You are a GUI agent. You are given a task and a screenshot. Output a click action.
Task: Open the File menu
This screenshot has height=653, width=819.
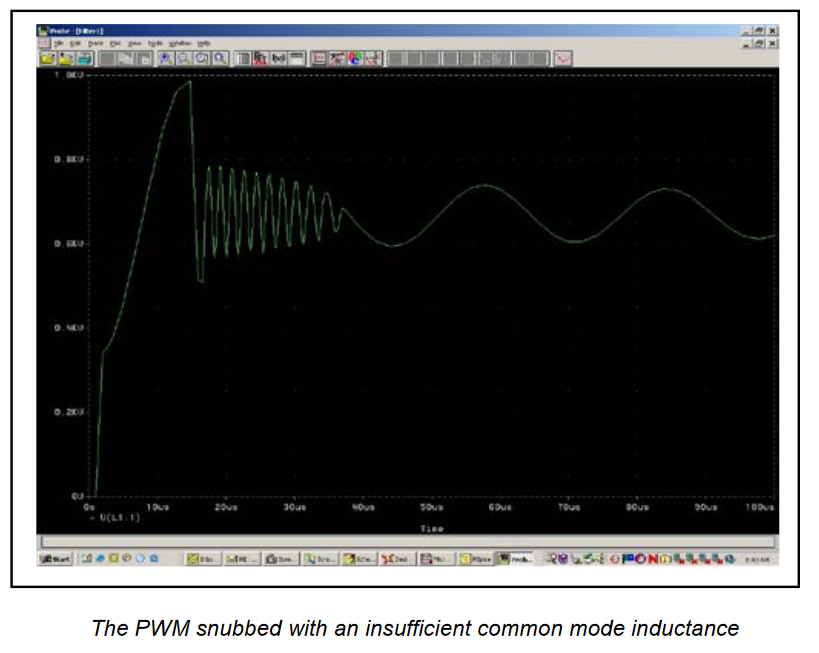(x=58, y=43)
